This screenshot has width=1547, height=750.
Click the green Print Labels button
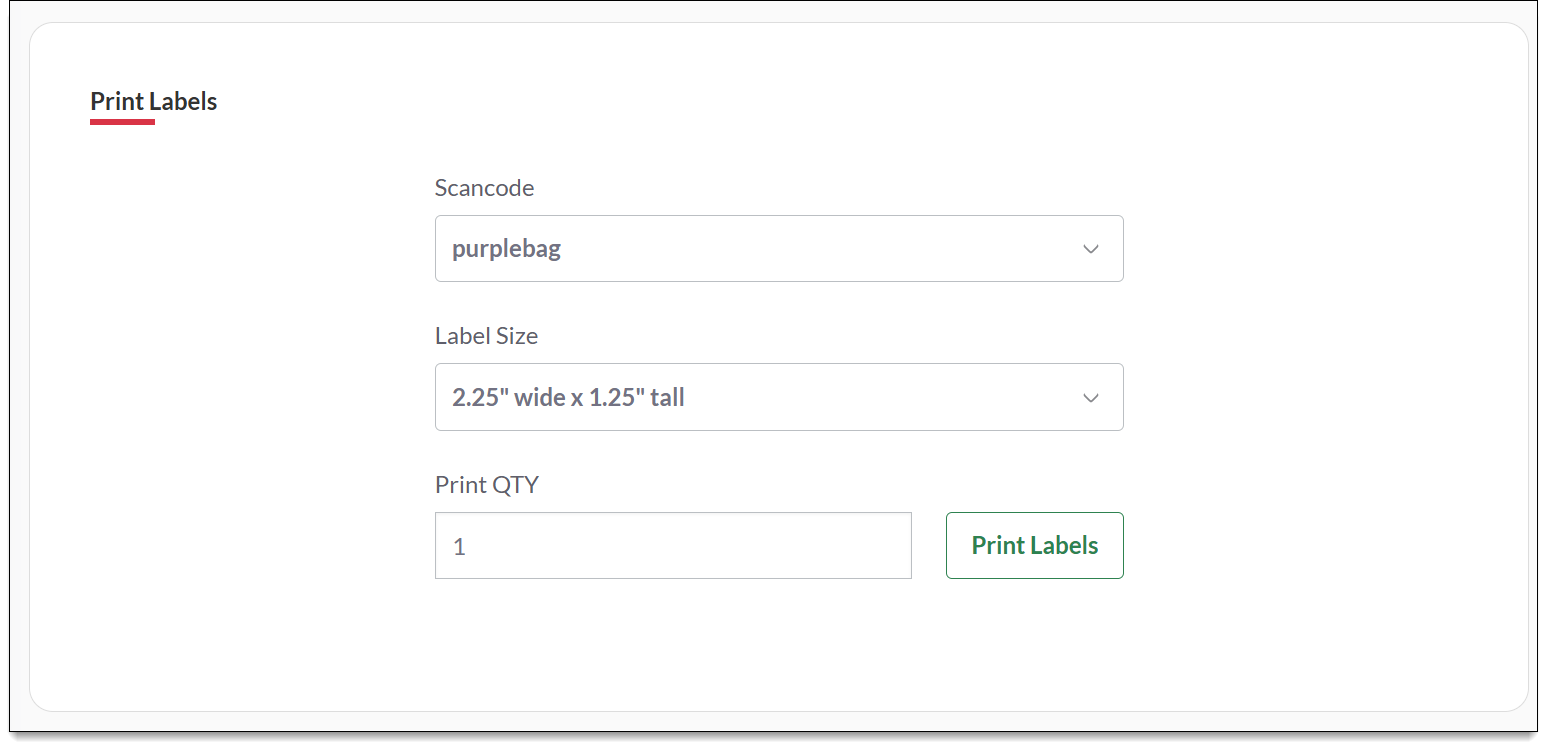(1034, 546)
